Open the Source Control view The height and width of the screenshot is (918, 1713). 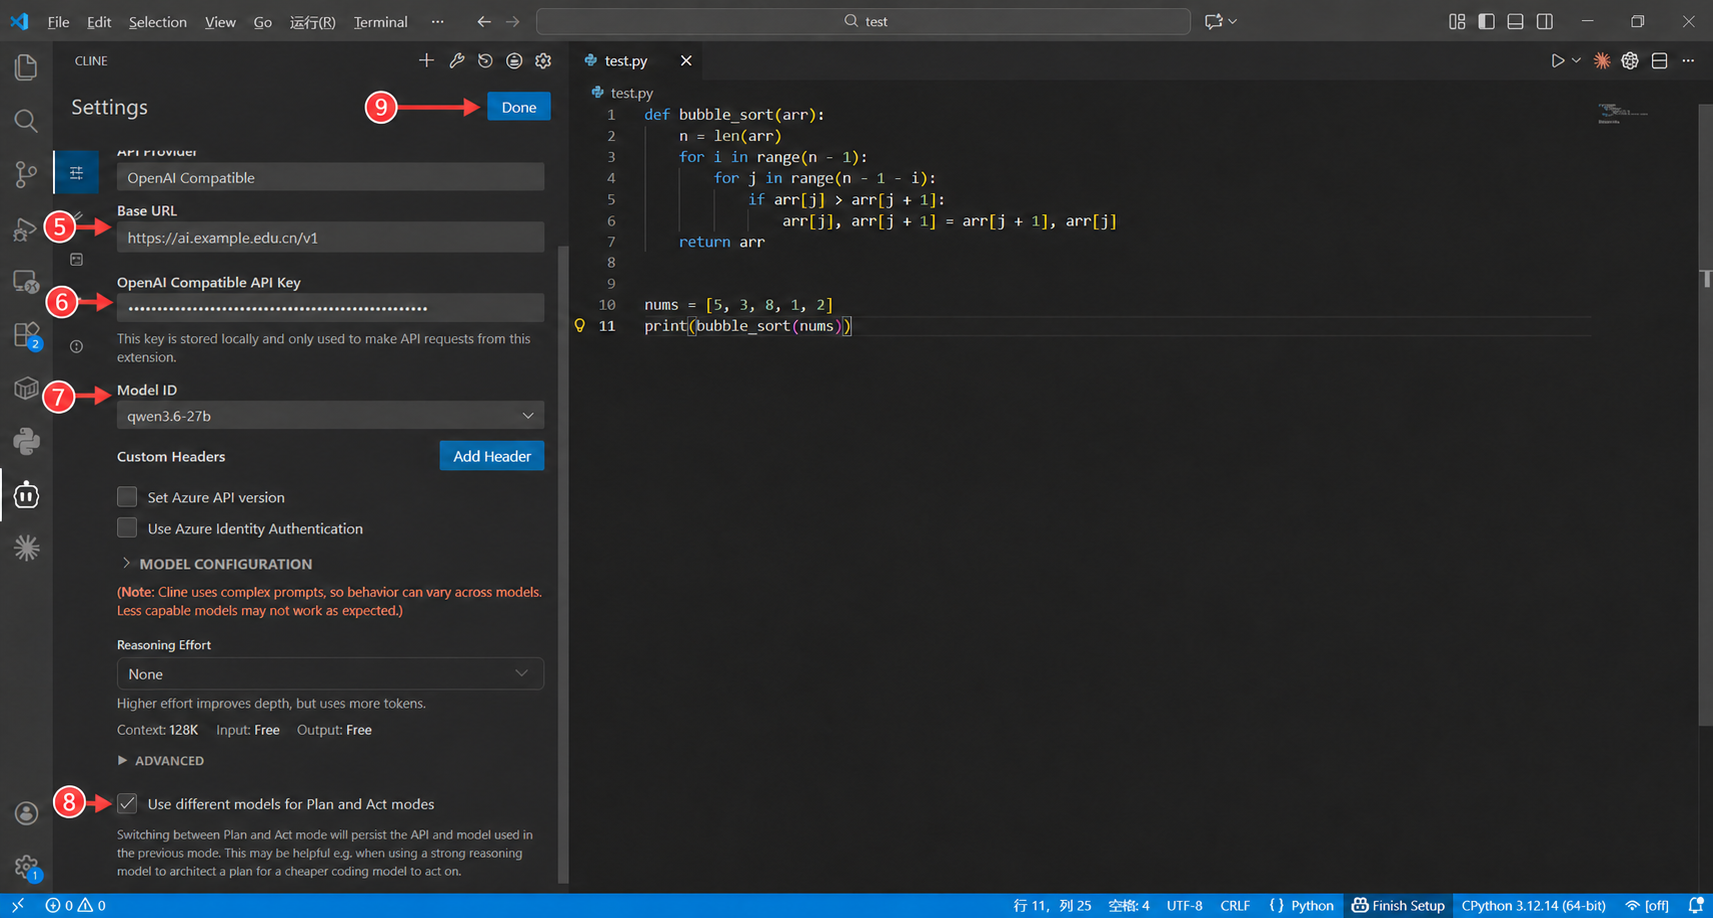coord(26,174)
